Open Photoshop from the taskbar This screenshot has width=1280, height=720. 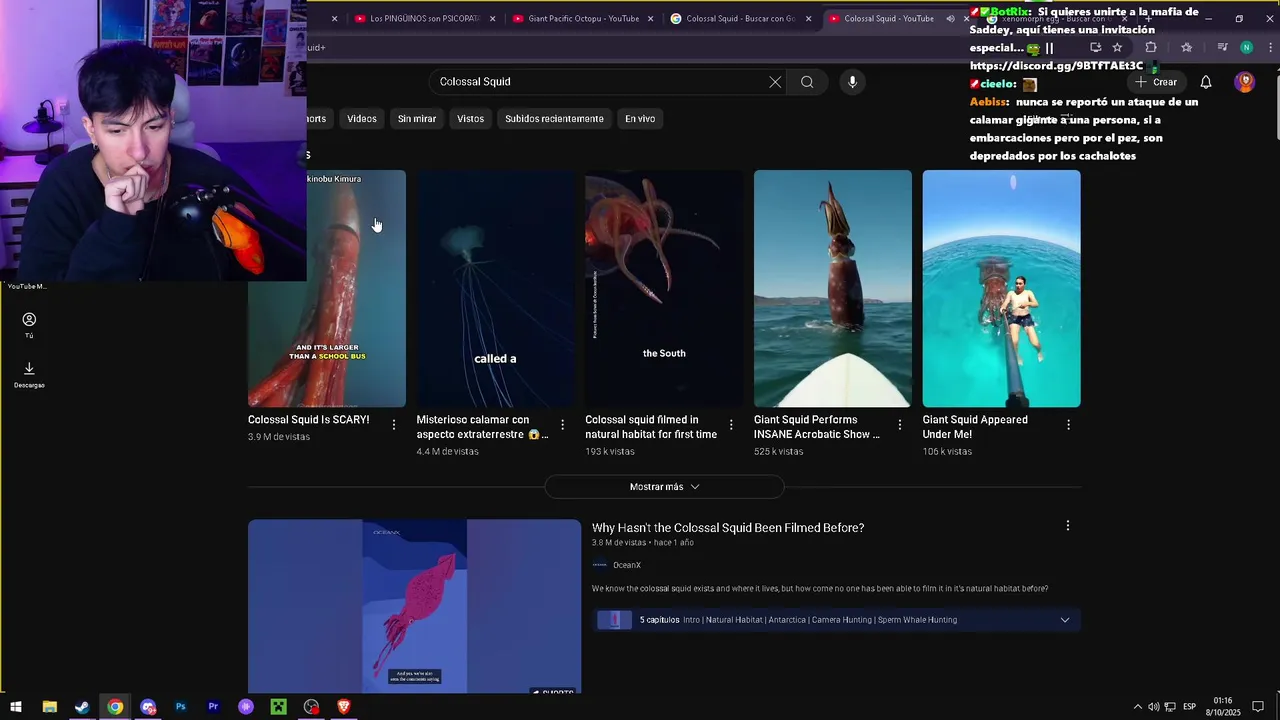coord(180,707)
